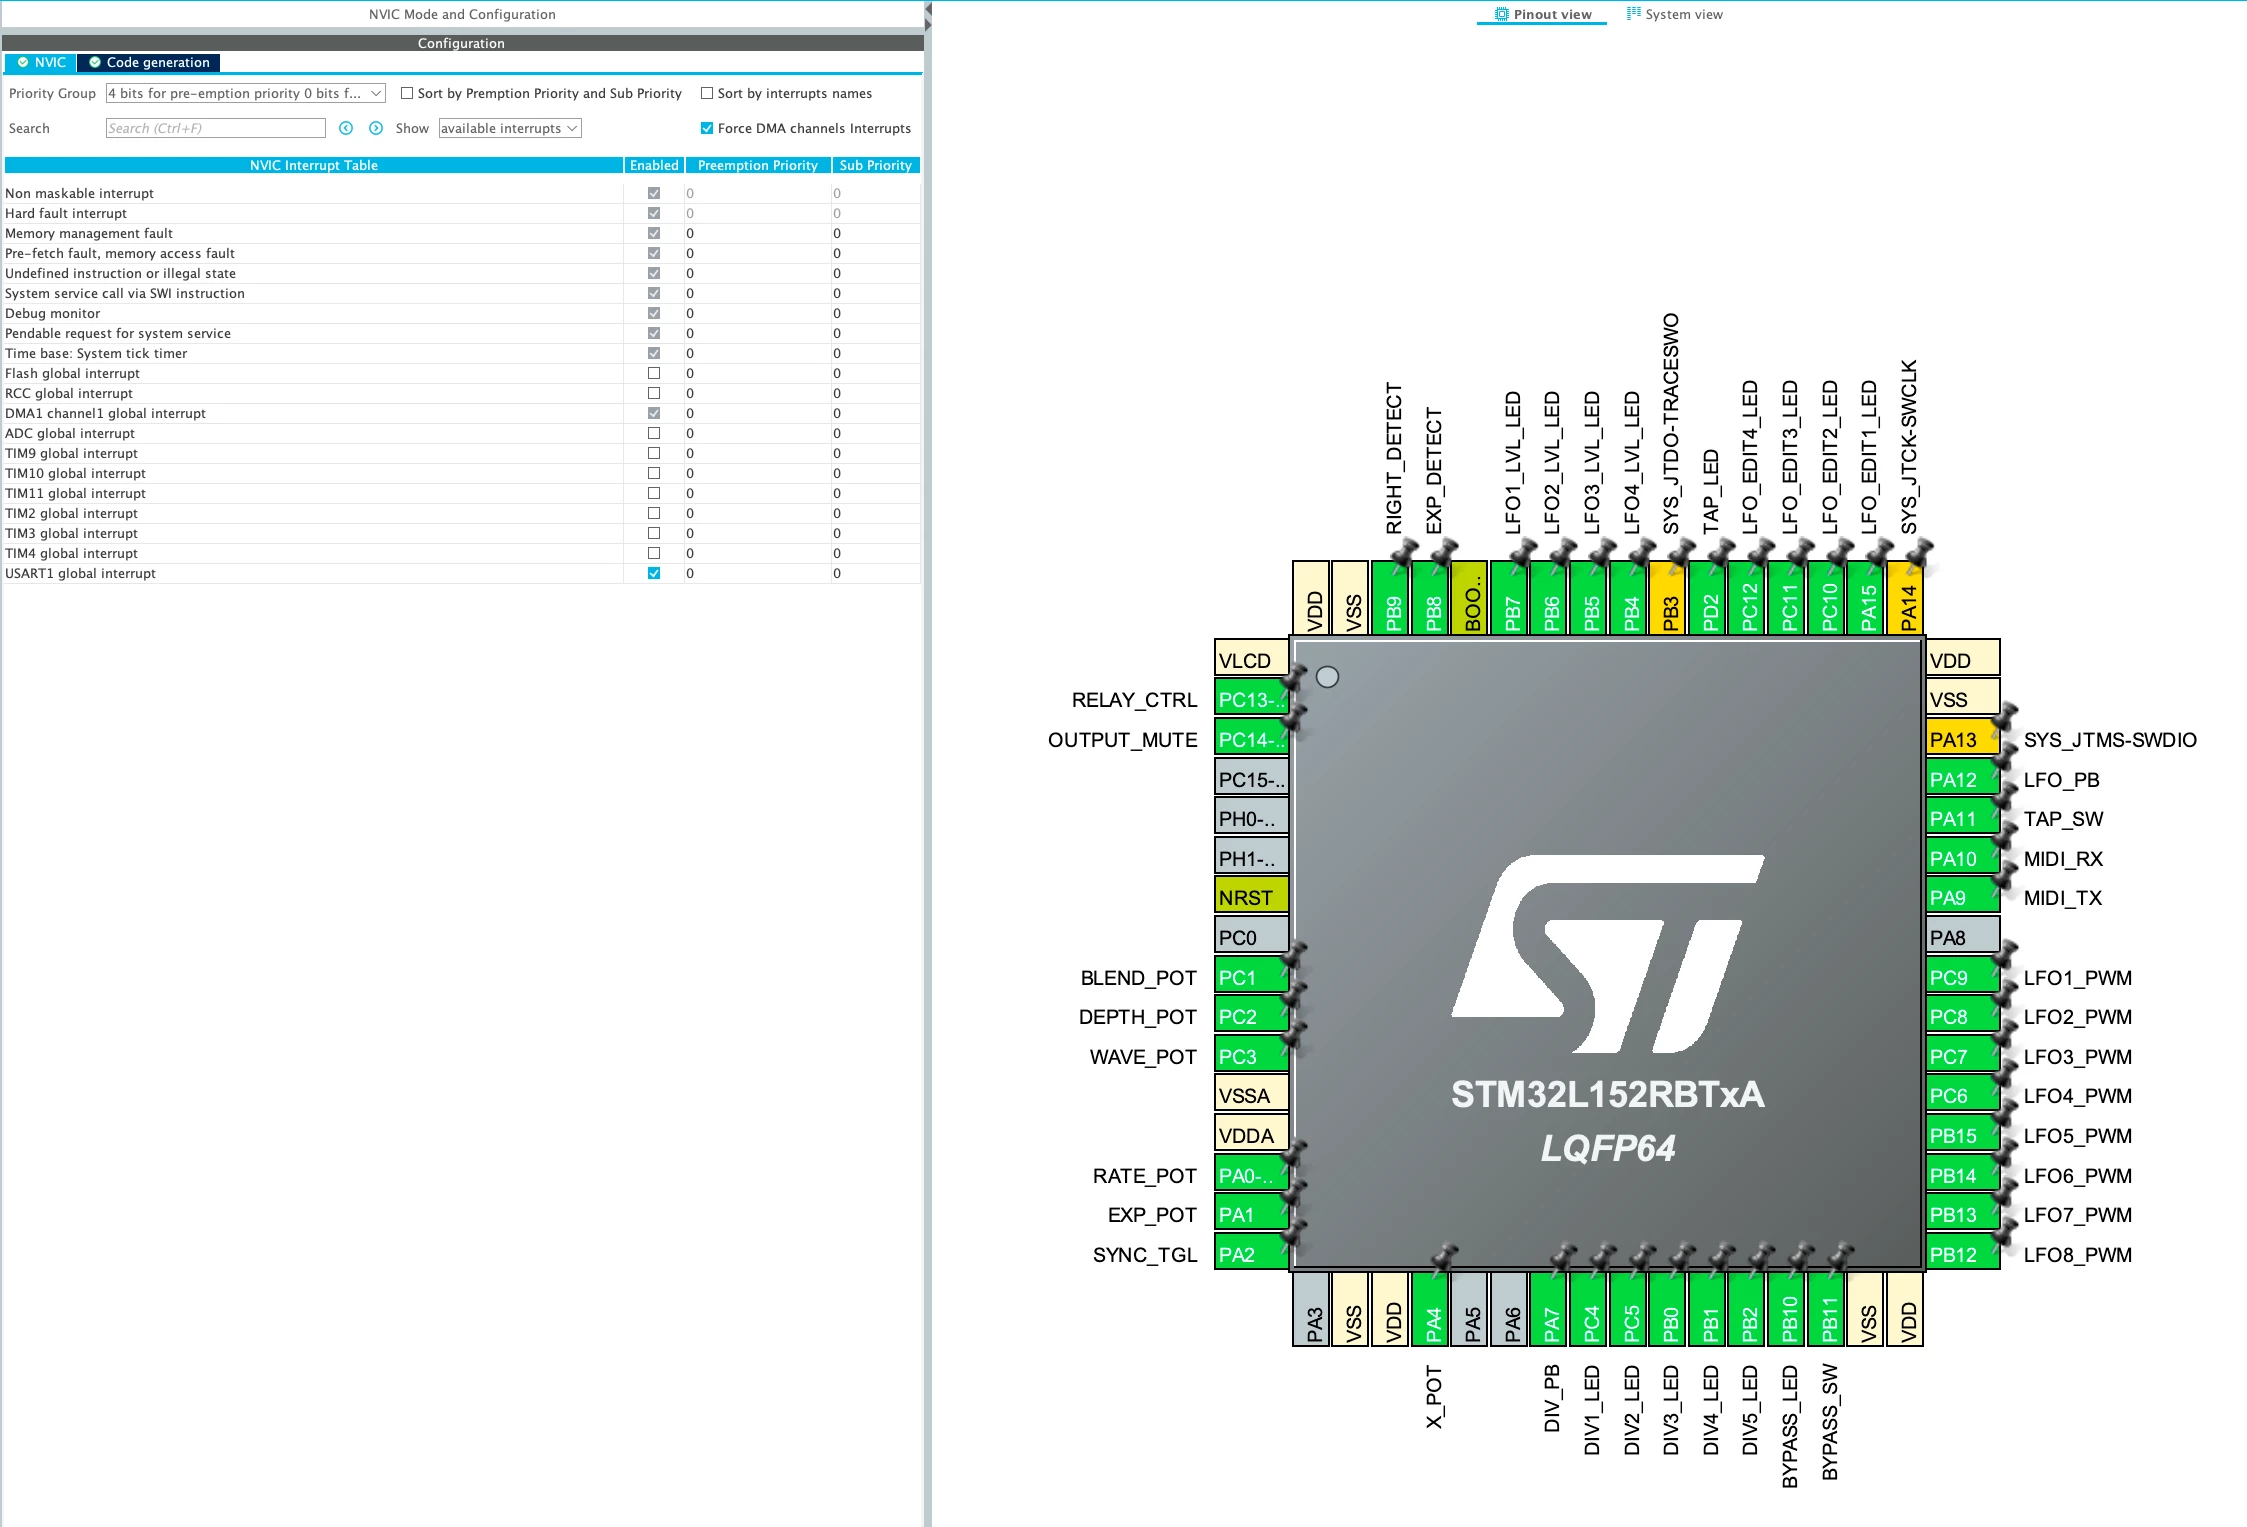Viewport: 2247px width, 1527px height.
Task: Click pin PA12 labeled LFO_PB
Action: coord(1962,779)
